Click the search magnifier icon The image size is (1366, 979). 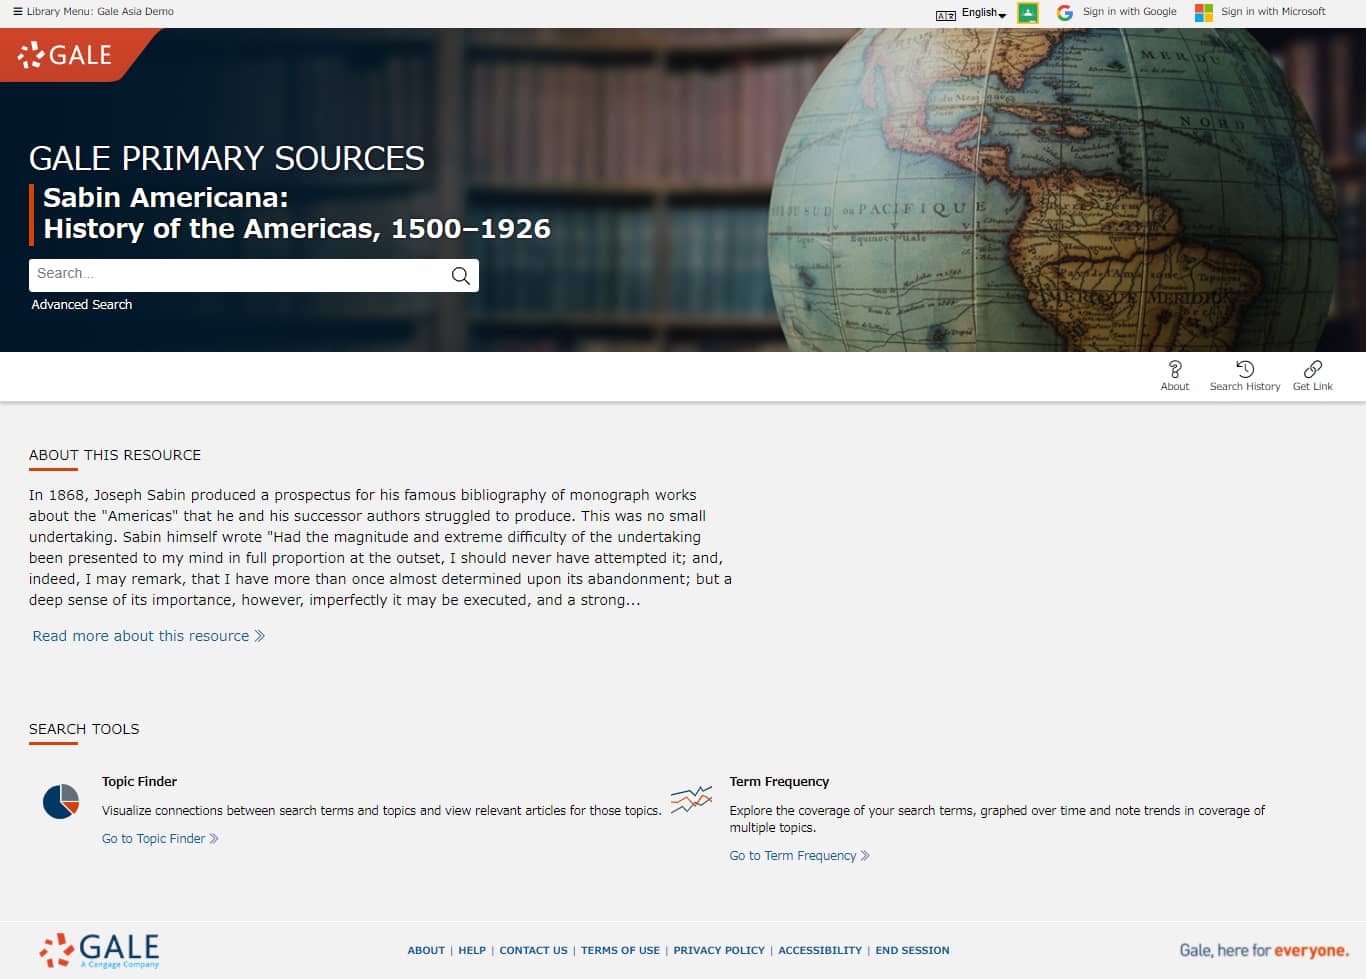tap(460, 276)
